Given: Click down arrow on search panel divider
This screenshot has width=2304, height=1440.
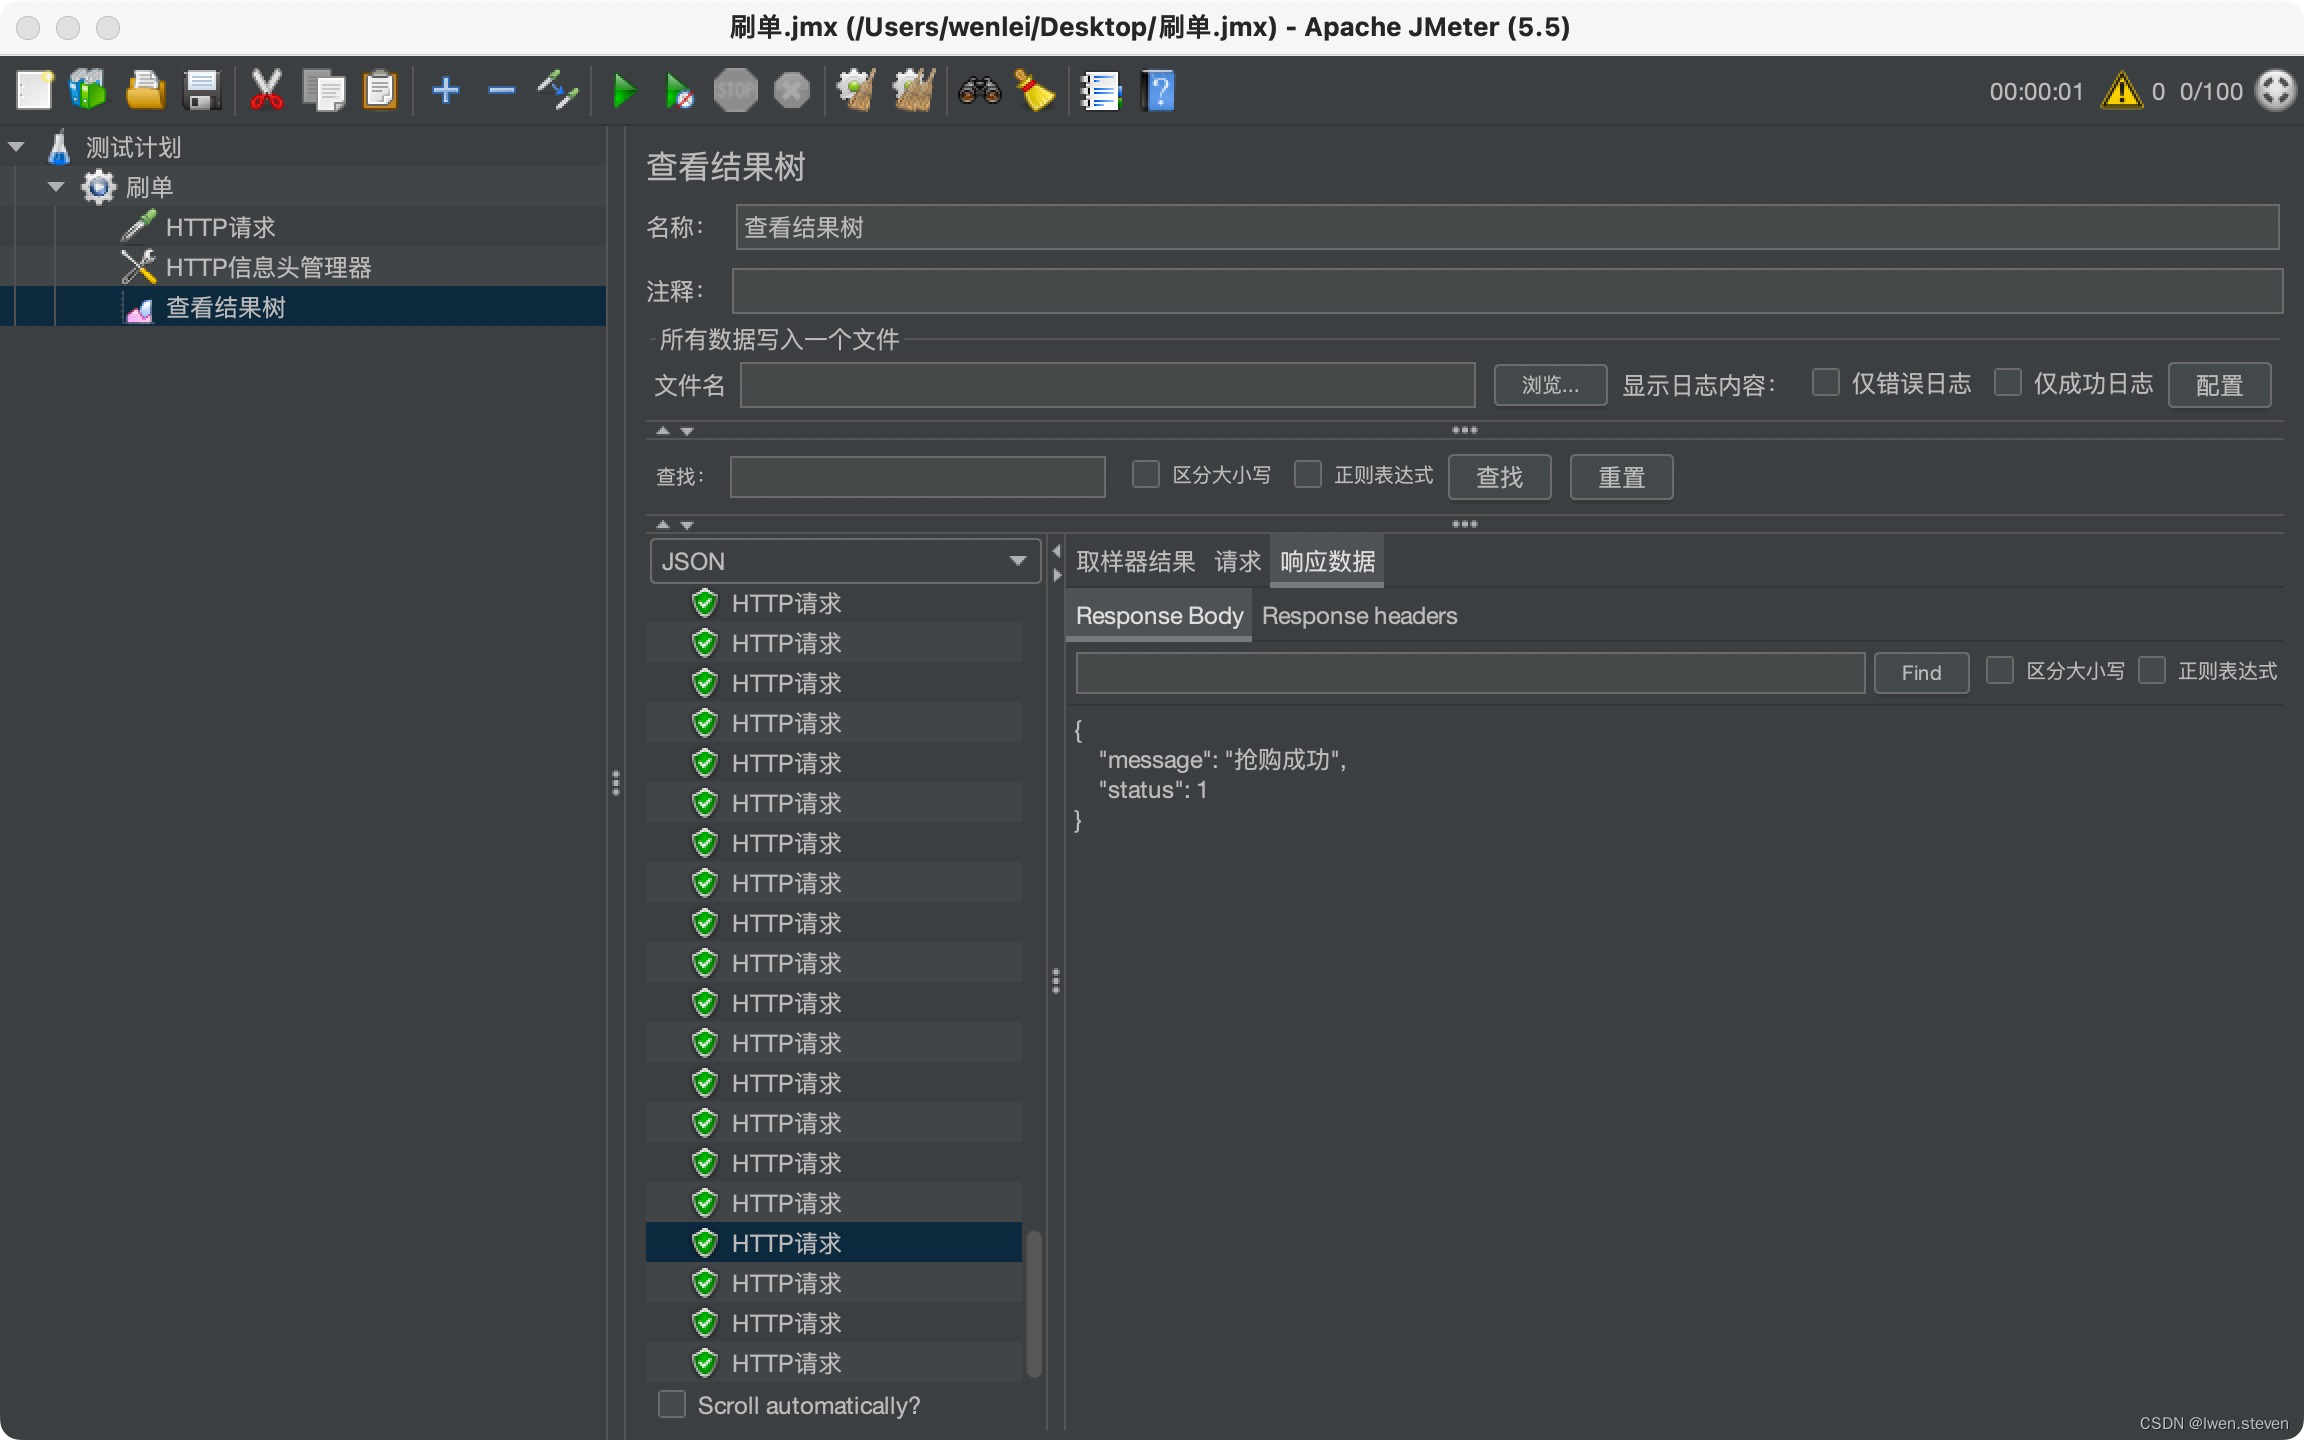Looking at the screenshot, I should point(687,525).
